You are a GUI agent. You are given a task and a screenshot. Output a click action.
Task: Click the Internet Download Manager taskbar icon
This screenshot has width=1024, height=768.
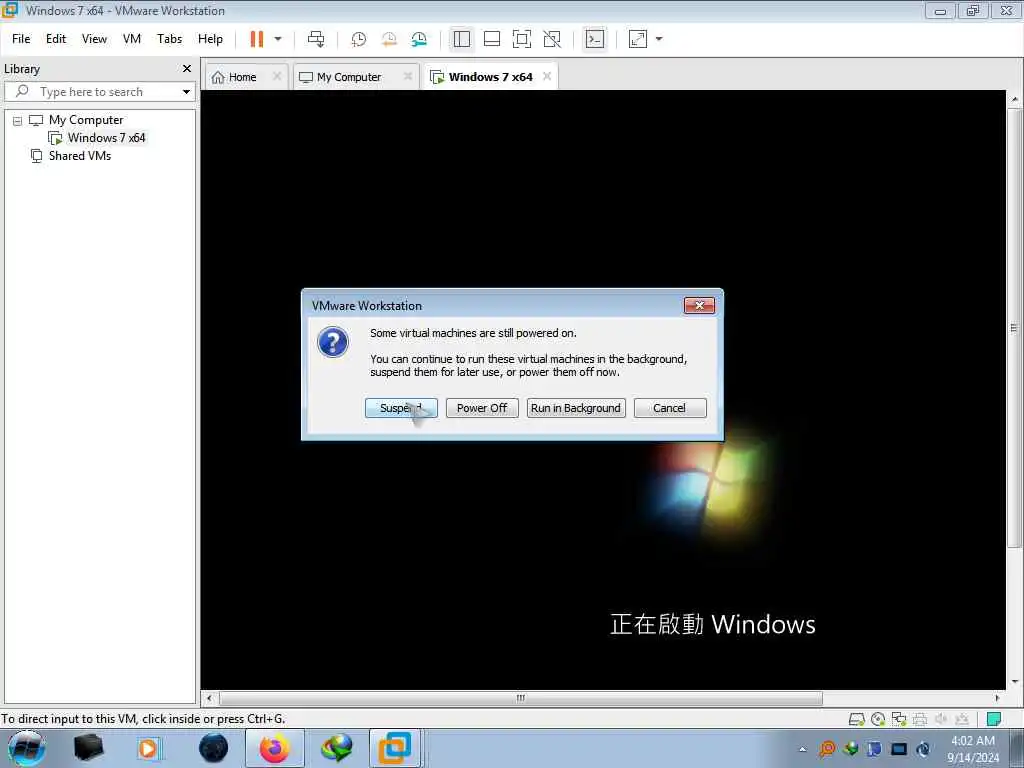(x=337, y=748)
